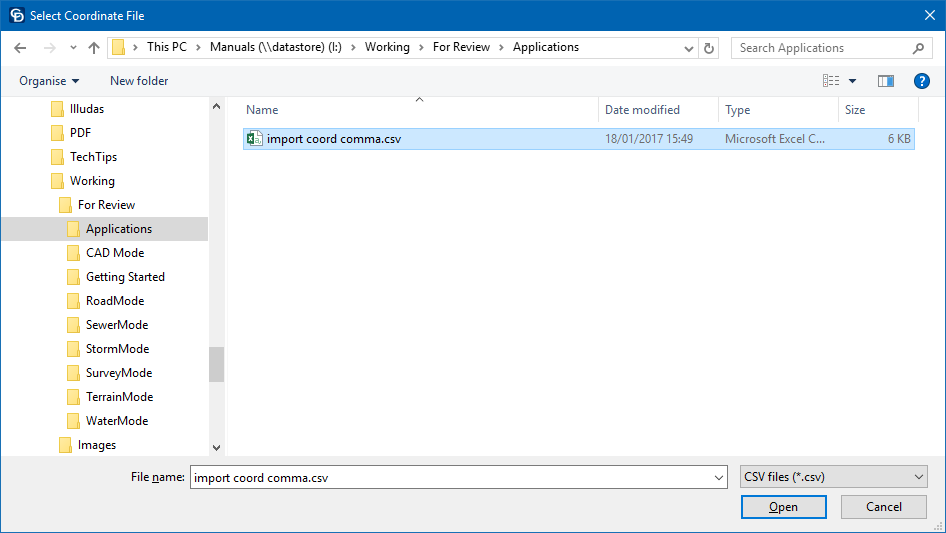Click the Excel icon of import coord comma.csv
946x533 pixels.
[x=255, y=139]
